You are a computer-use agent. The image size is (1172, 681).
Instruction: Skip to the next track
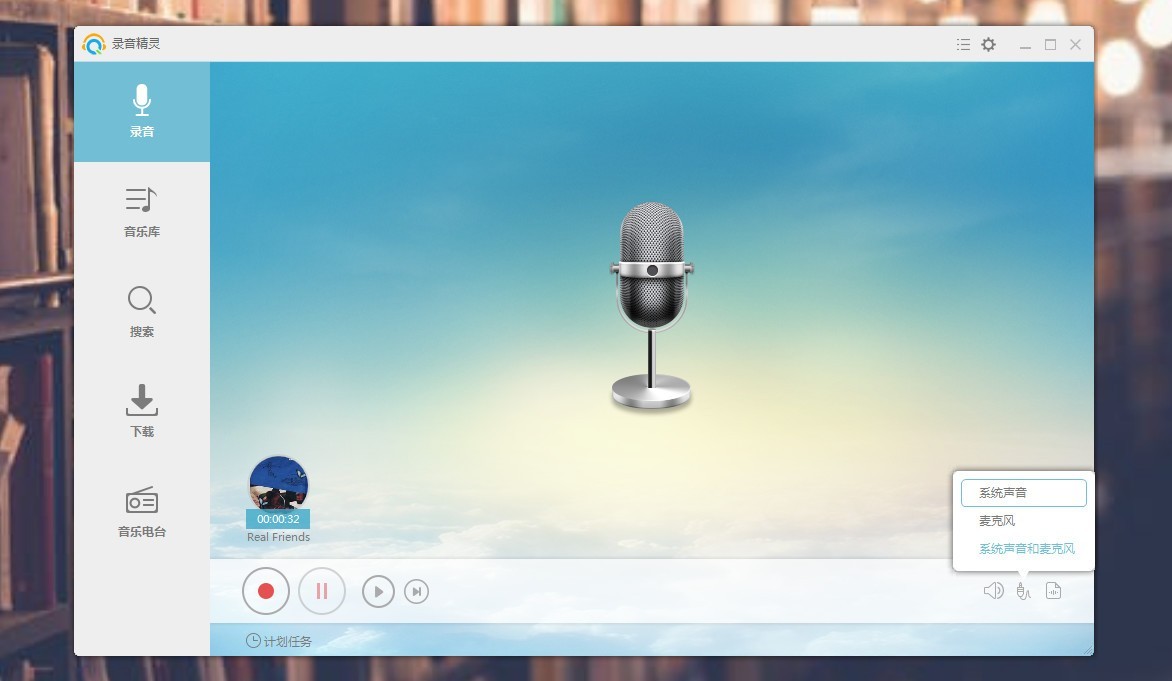(x=416, y=591)
